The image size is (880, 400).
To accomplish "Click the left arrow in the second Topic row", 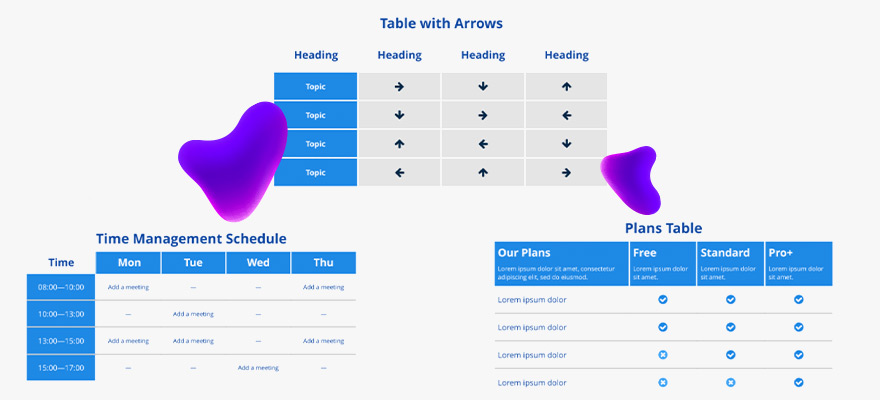I will coord(566,116).
